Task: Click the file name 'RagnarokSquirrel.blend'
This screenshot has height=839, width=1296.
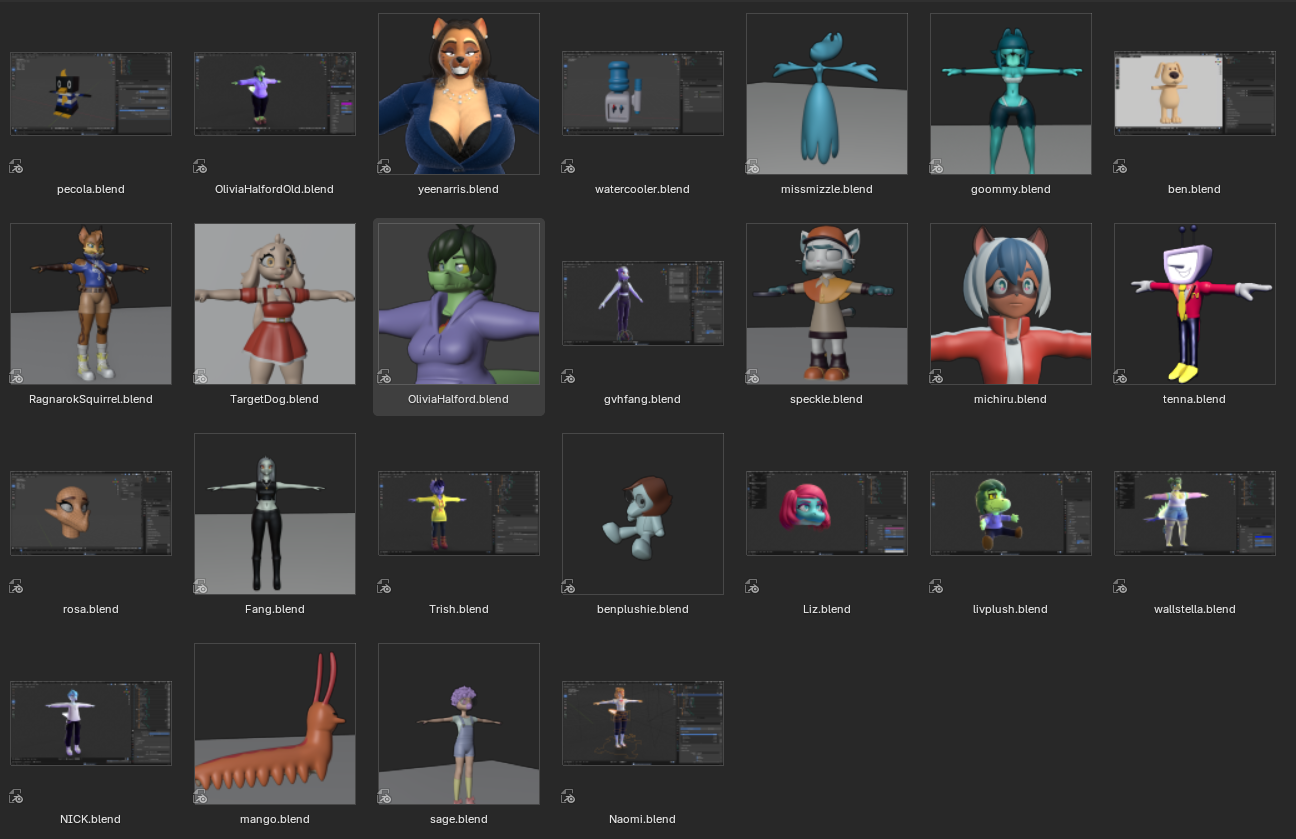Action: (91, 399)
